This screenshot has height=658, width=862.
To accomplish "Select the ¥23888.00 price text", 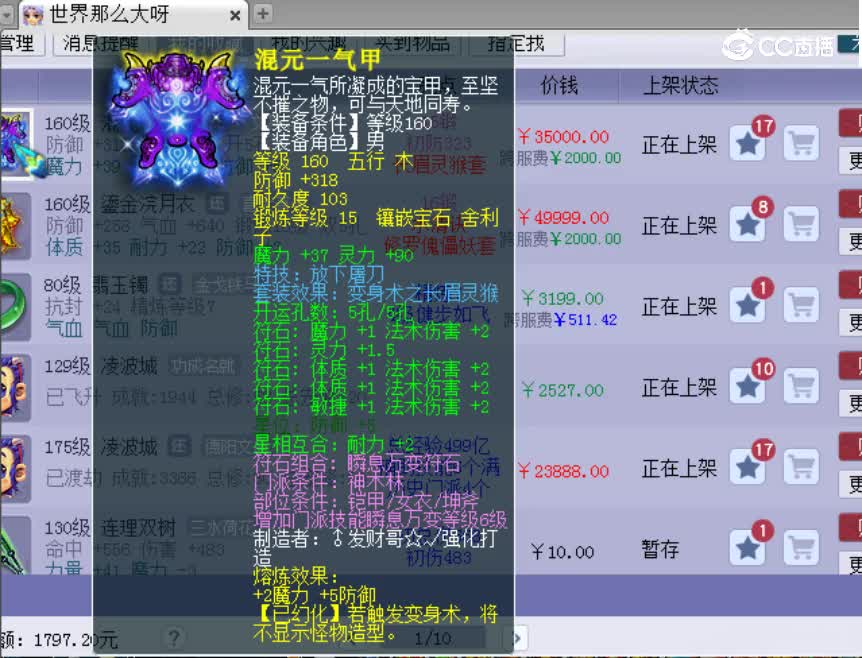I will [563, 471].
